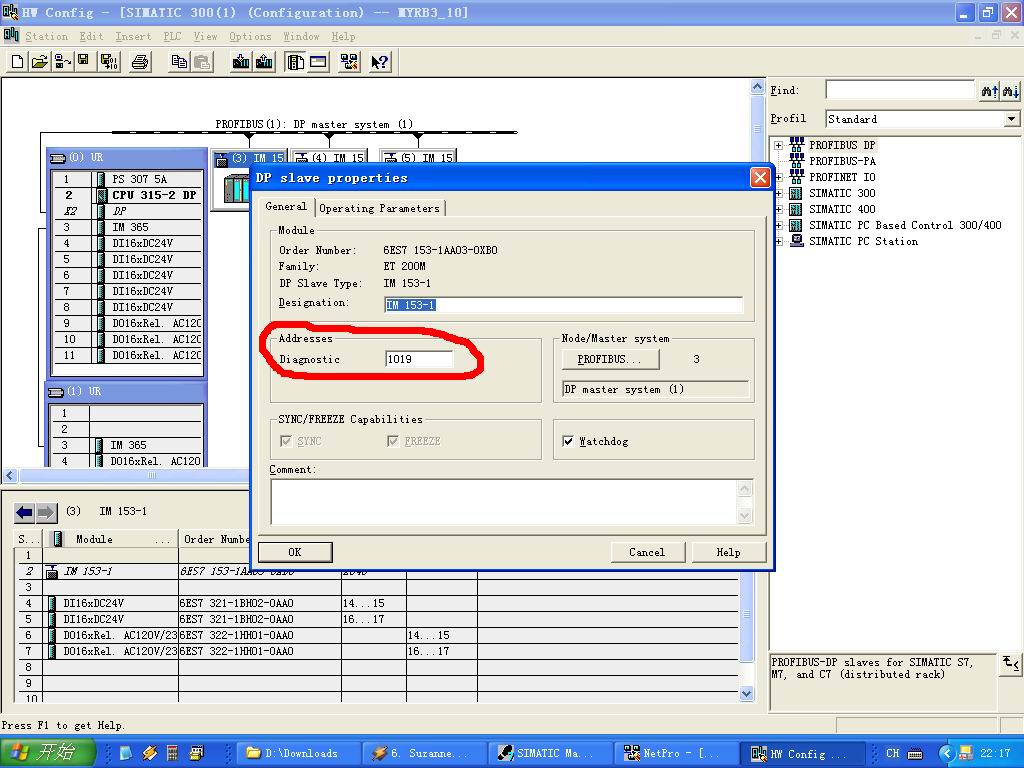Expand the SIMATIC 400 catalog node
Viewport: 1024px width, 768px height.
(778, 209)
